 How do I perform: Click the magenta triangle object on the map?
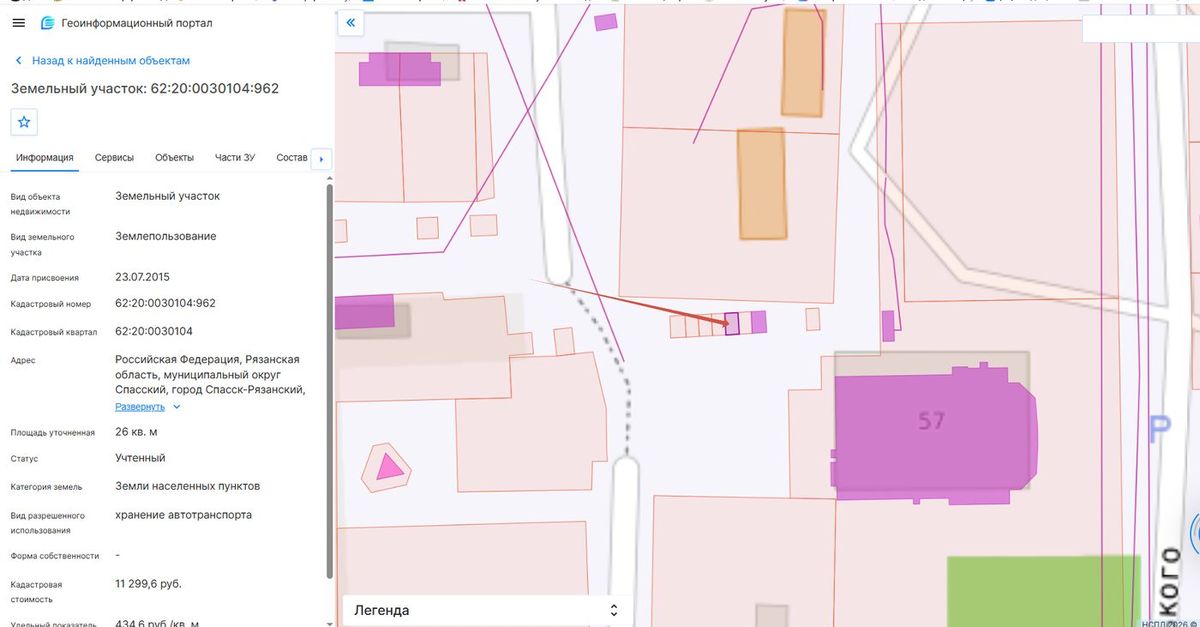pos(389,466)
